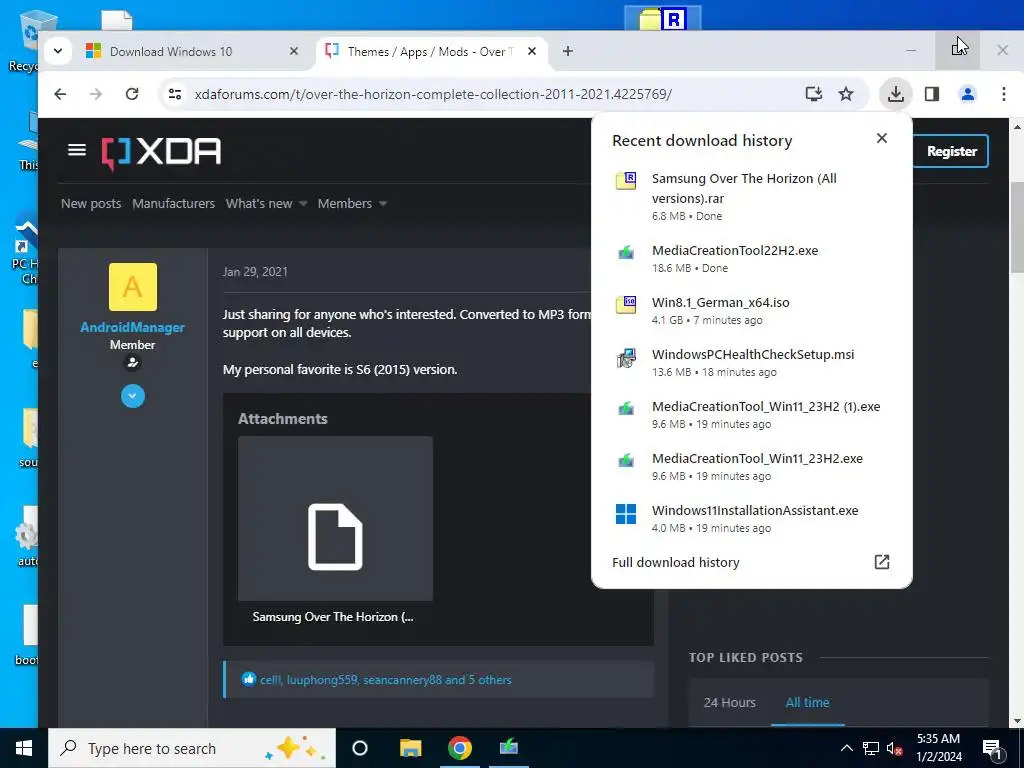This screenshot has width=1024, height=768.
Task: Switch to the Download Windows 10 tab
Action: pyautogui.click(x=170, y=52)
